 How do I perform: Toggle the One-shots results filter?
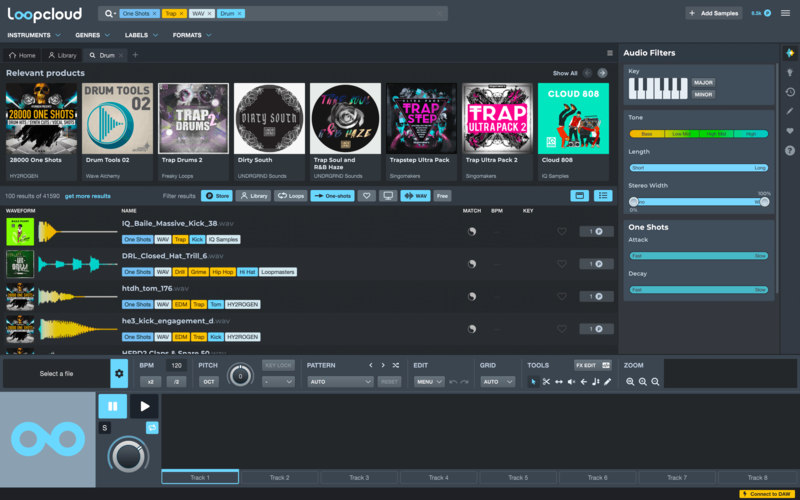(x=332, y=196)
